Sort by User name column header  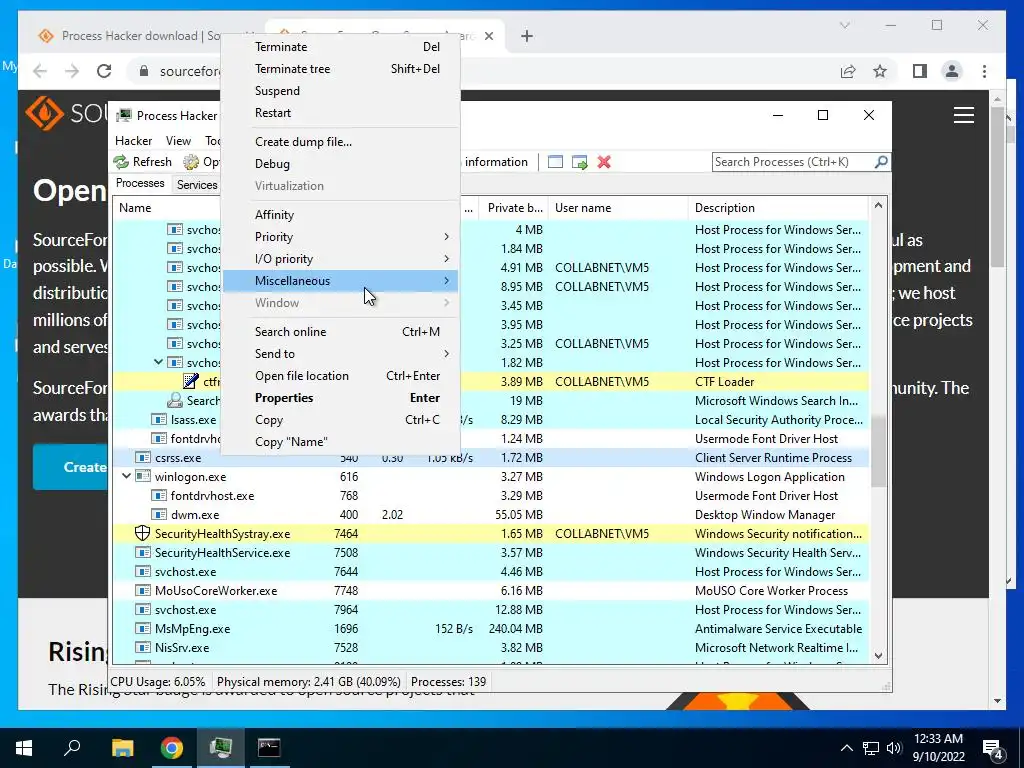tap(618, 208)
